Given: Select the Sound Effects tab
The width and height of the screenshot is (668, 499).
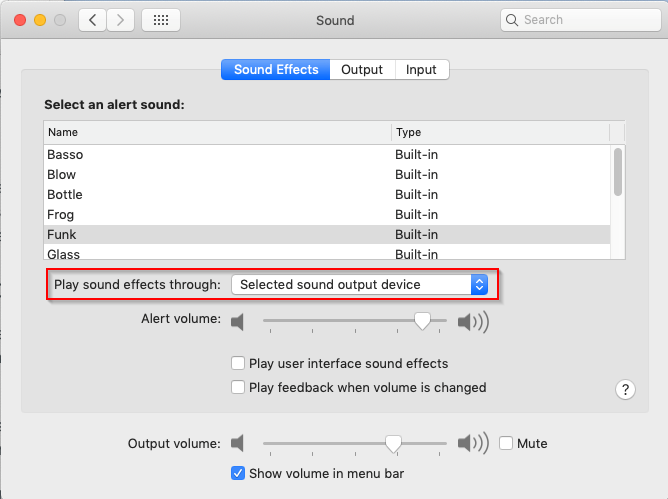Looking at the screenshot, I should point(276,69).
